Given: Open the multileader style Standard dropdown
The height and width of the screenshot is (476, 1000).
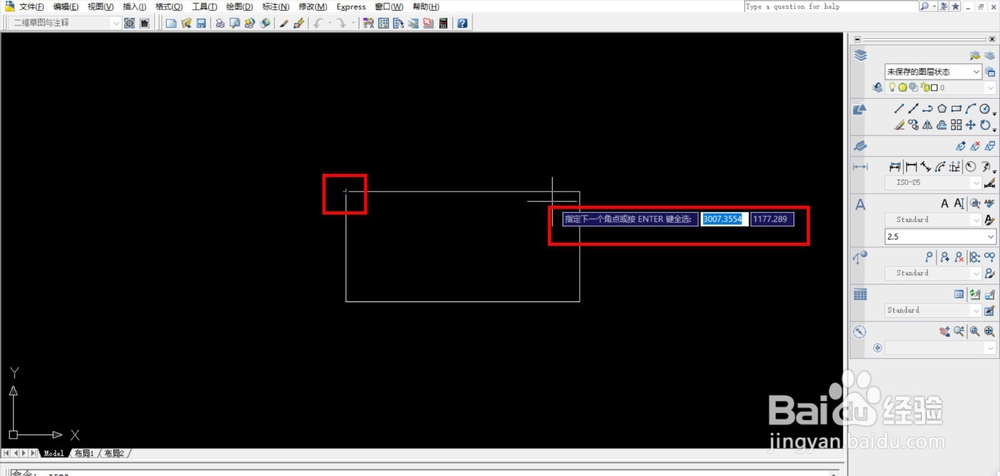Looking at the screenshot, I should point(934,273).
